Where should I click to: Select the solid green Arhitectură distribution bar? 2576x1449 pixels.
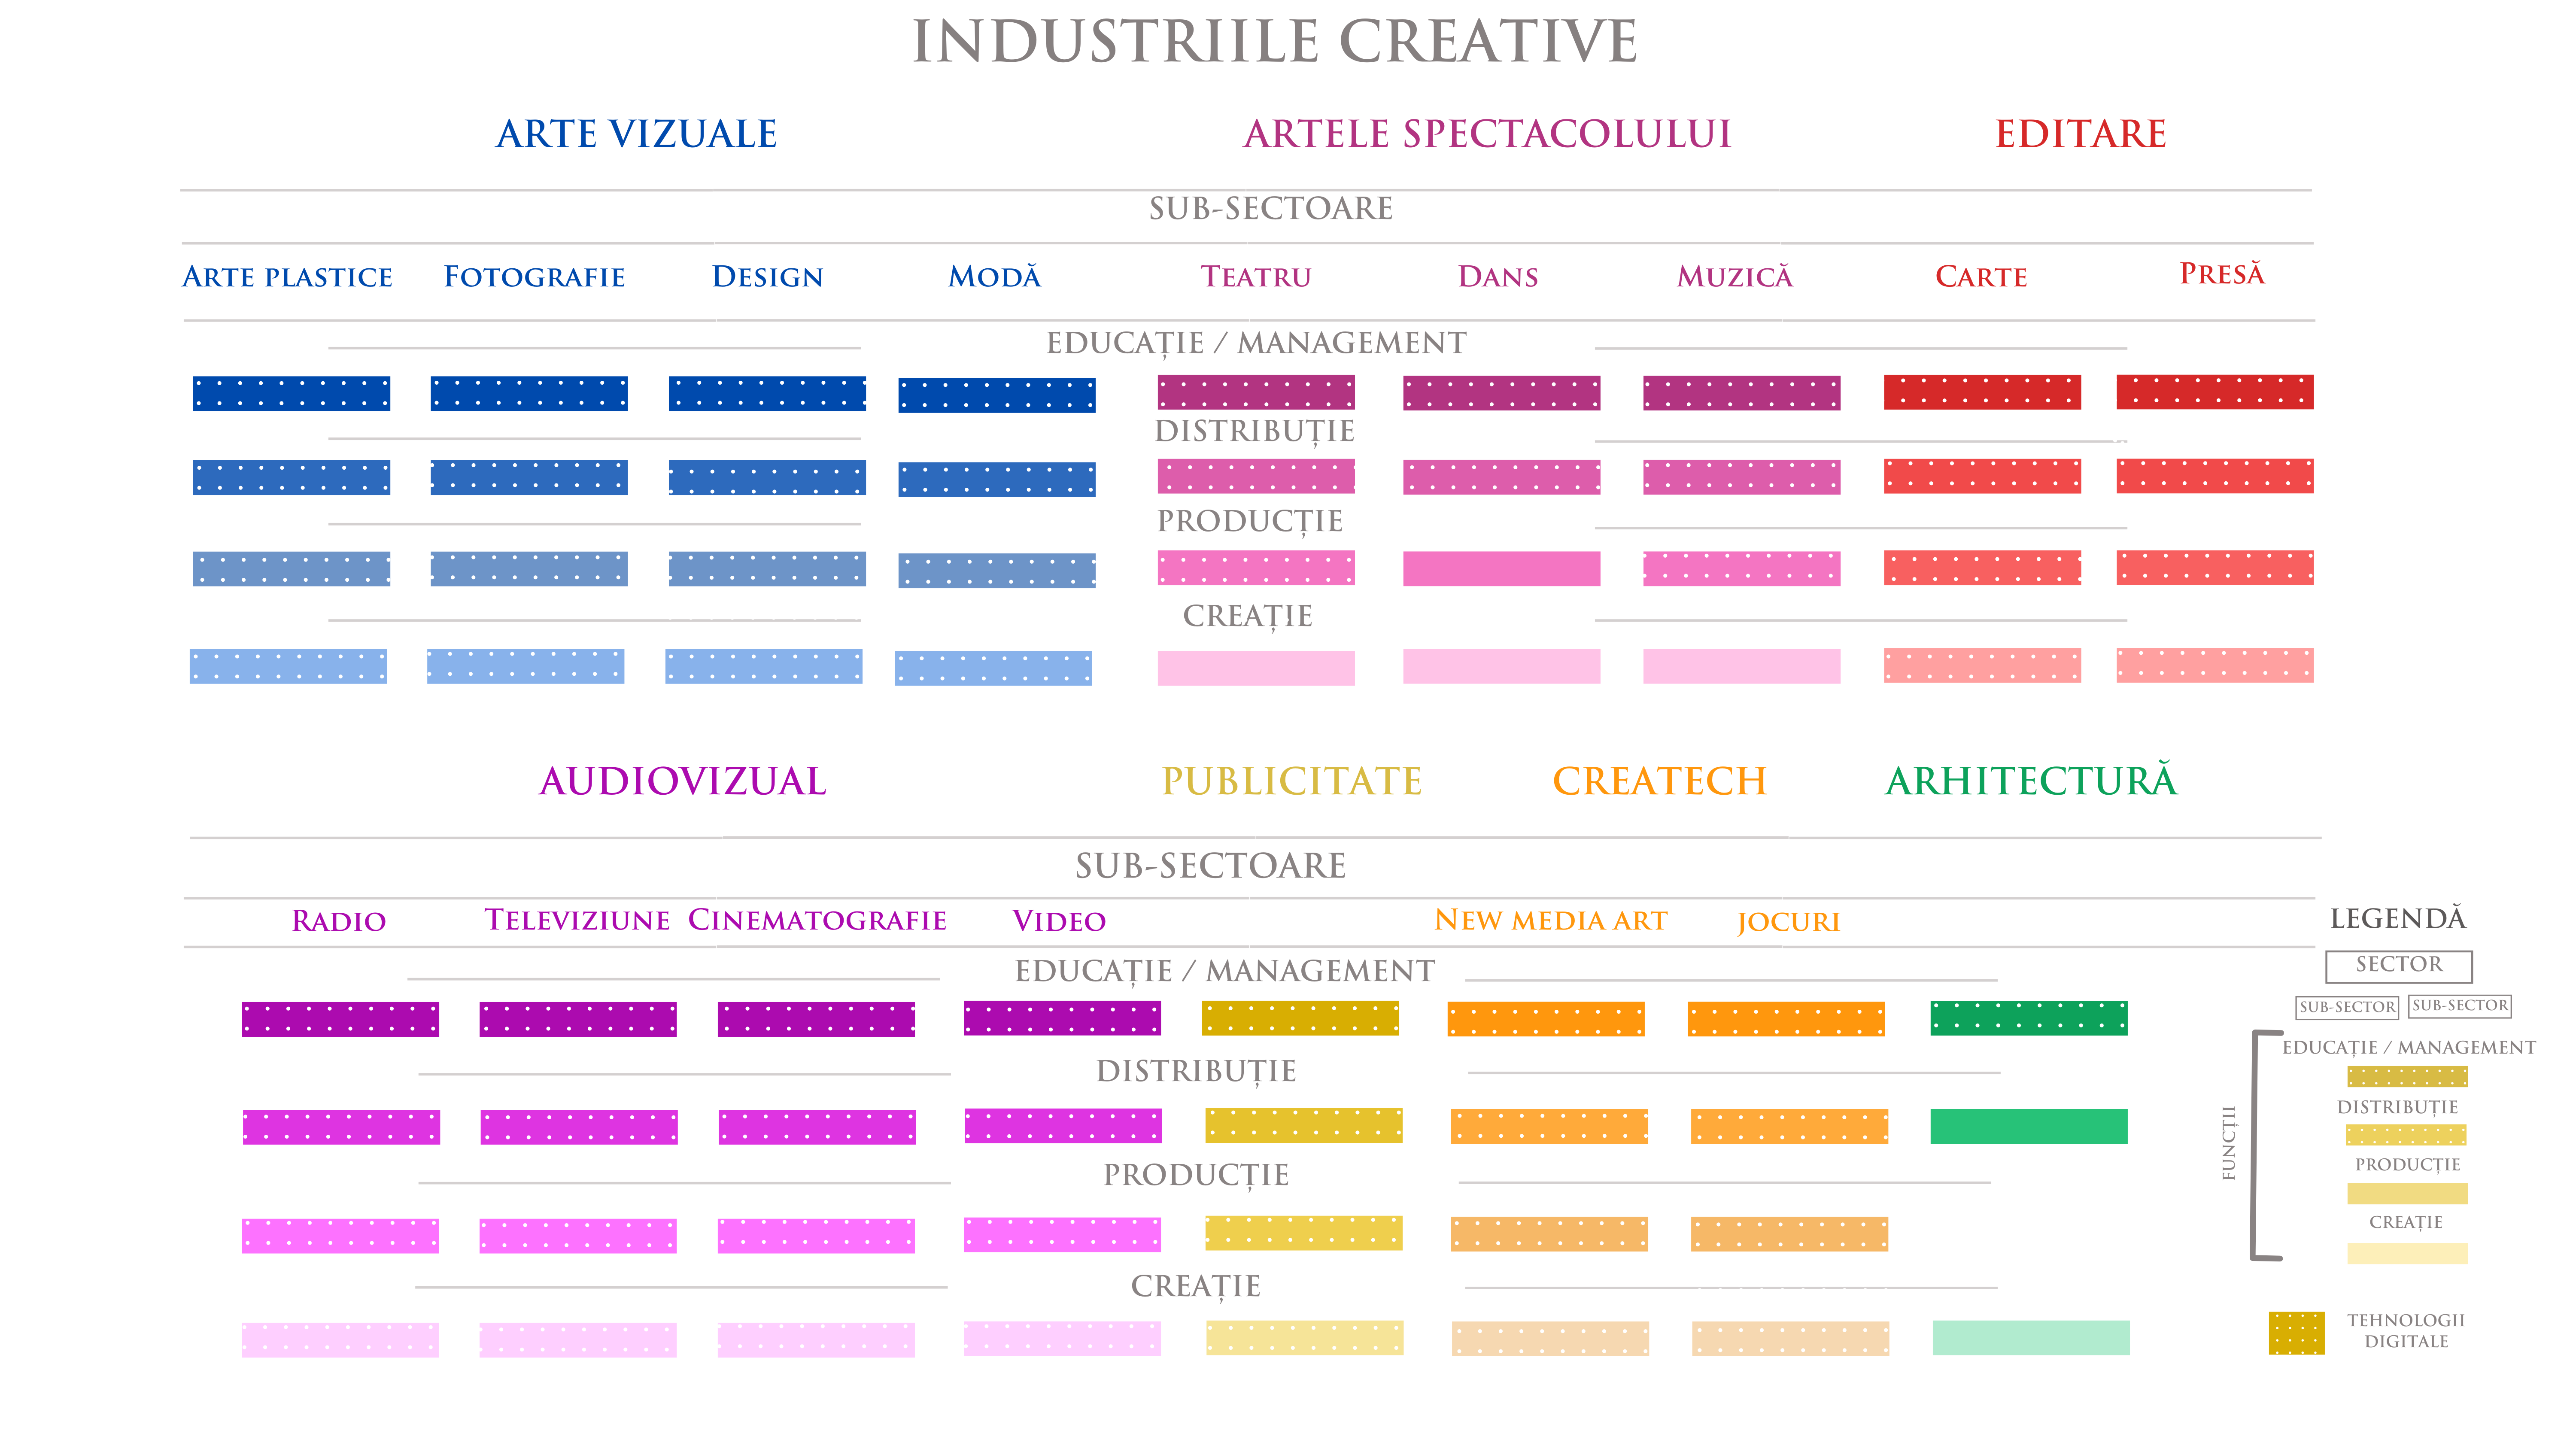2028,1126
